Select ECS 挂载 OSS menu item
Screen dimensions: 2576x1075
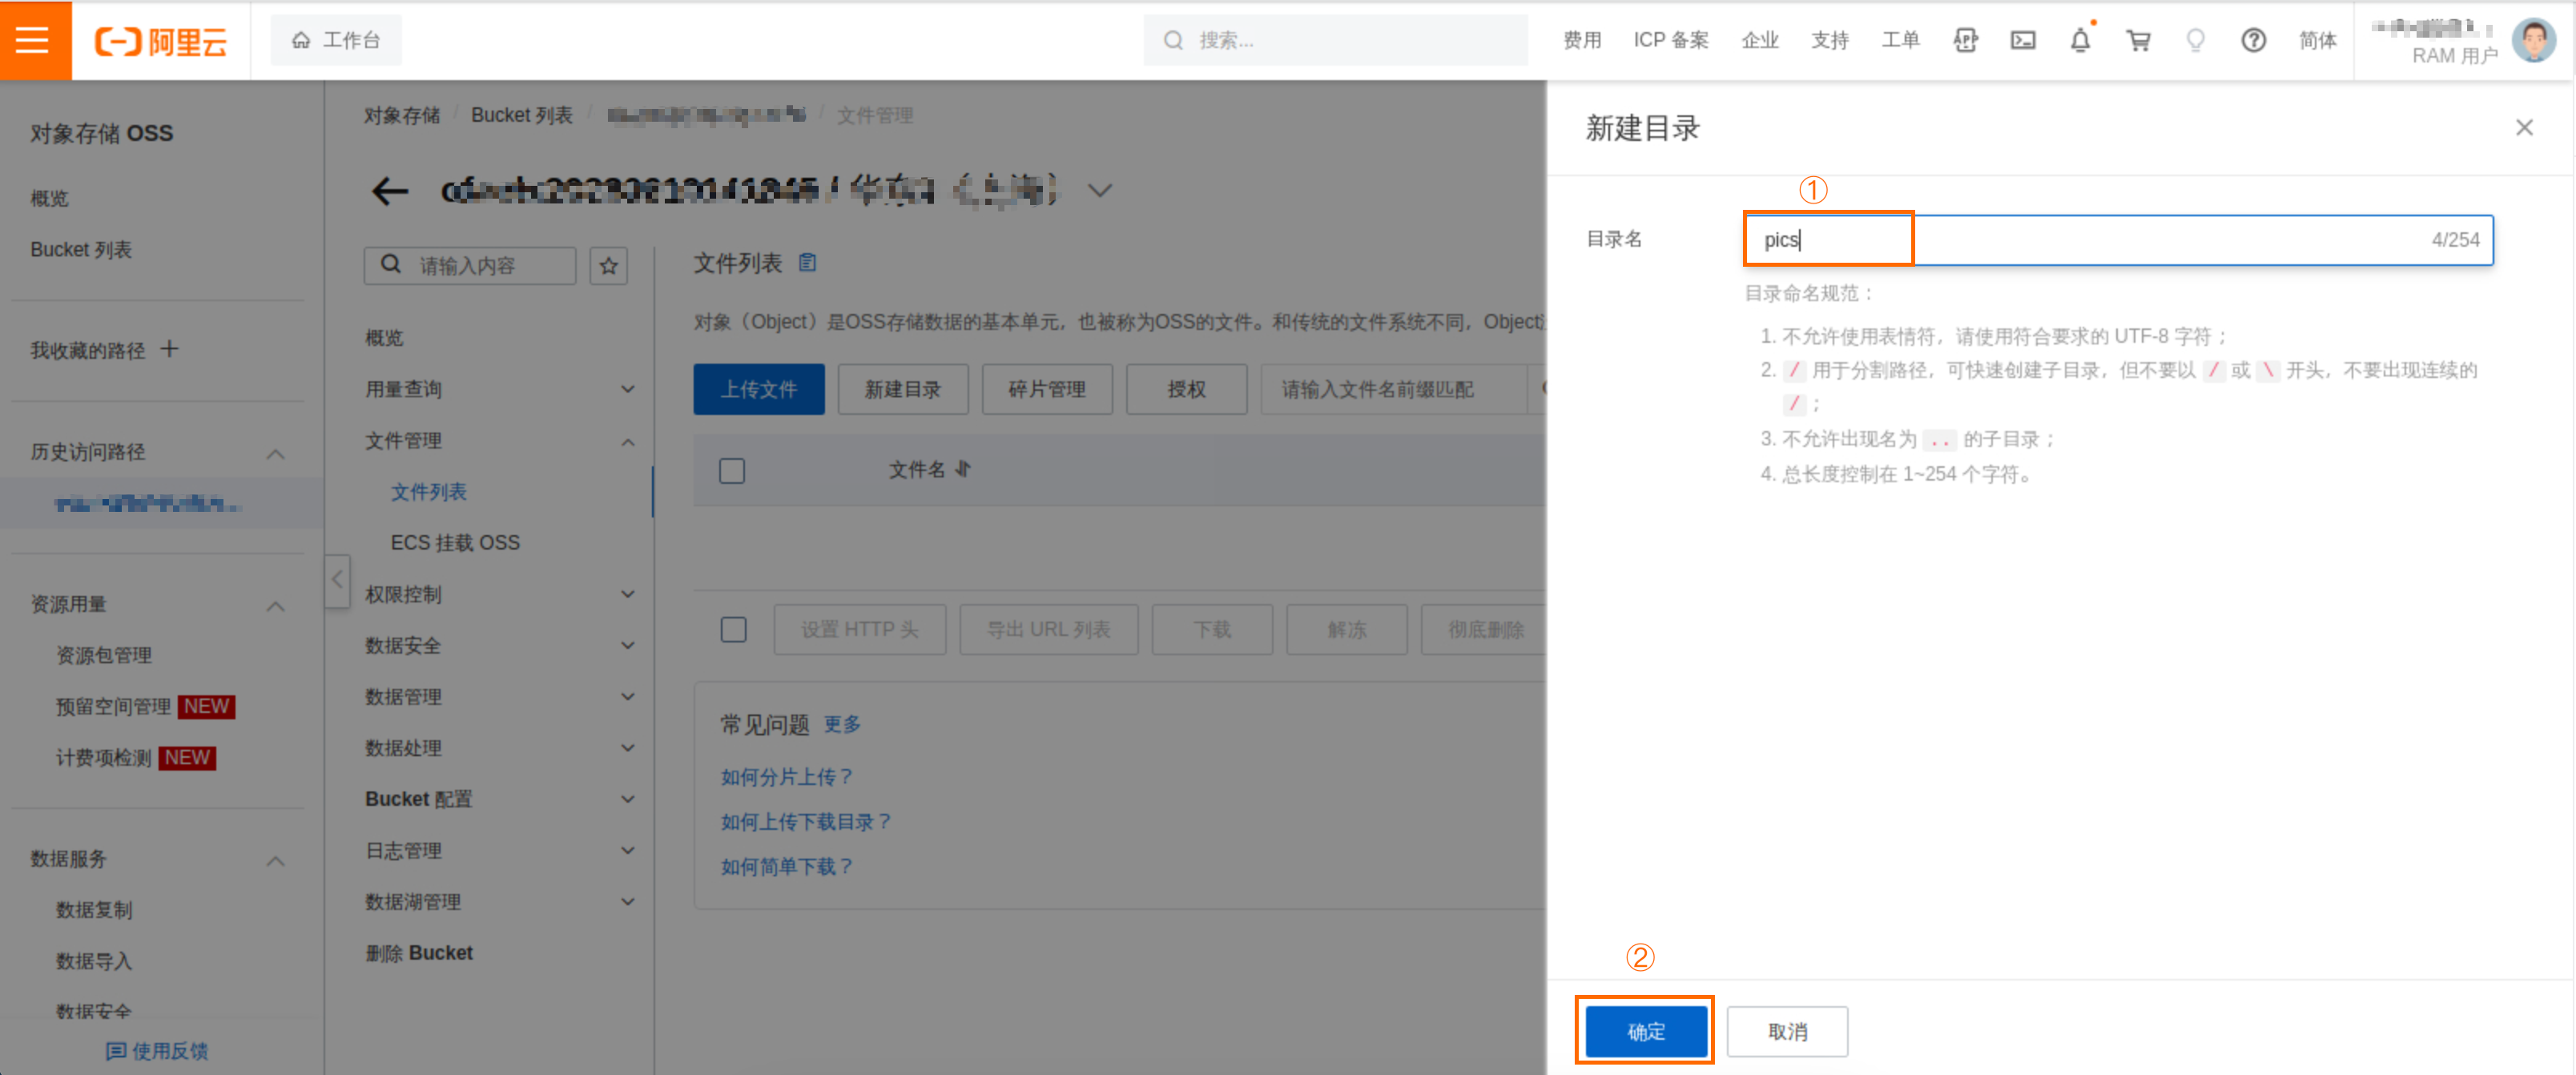tap(455, 543)
